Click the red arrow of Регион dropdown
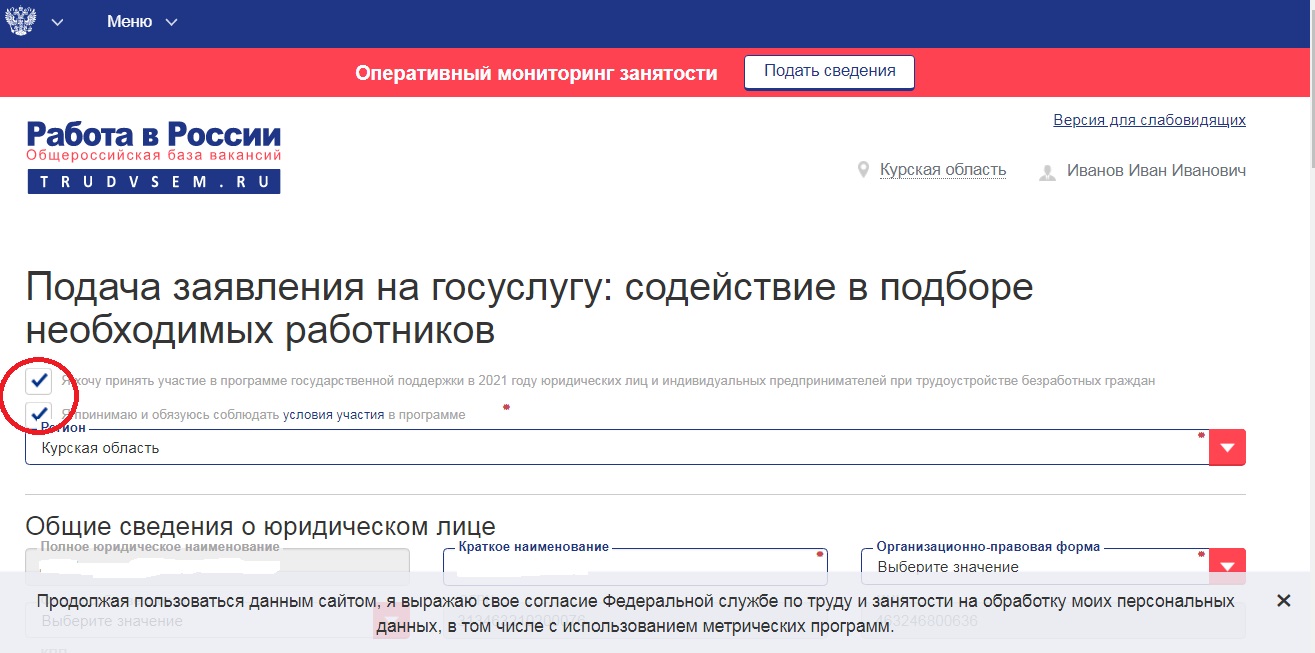 (1227, 448)
